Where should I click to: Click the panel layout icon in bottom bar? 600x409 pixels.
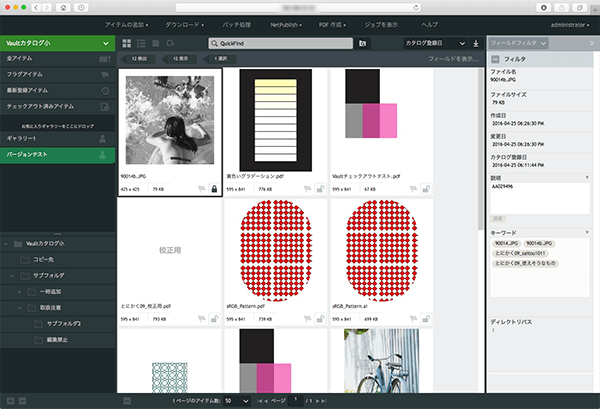(x=127, y=401)
